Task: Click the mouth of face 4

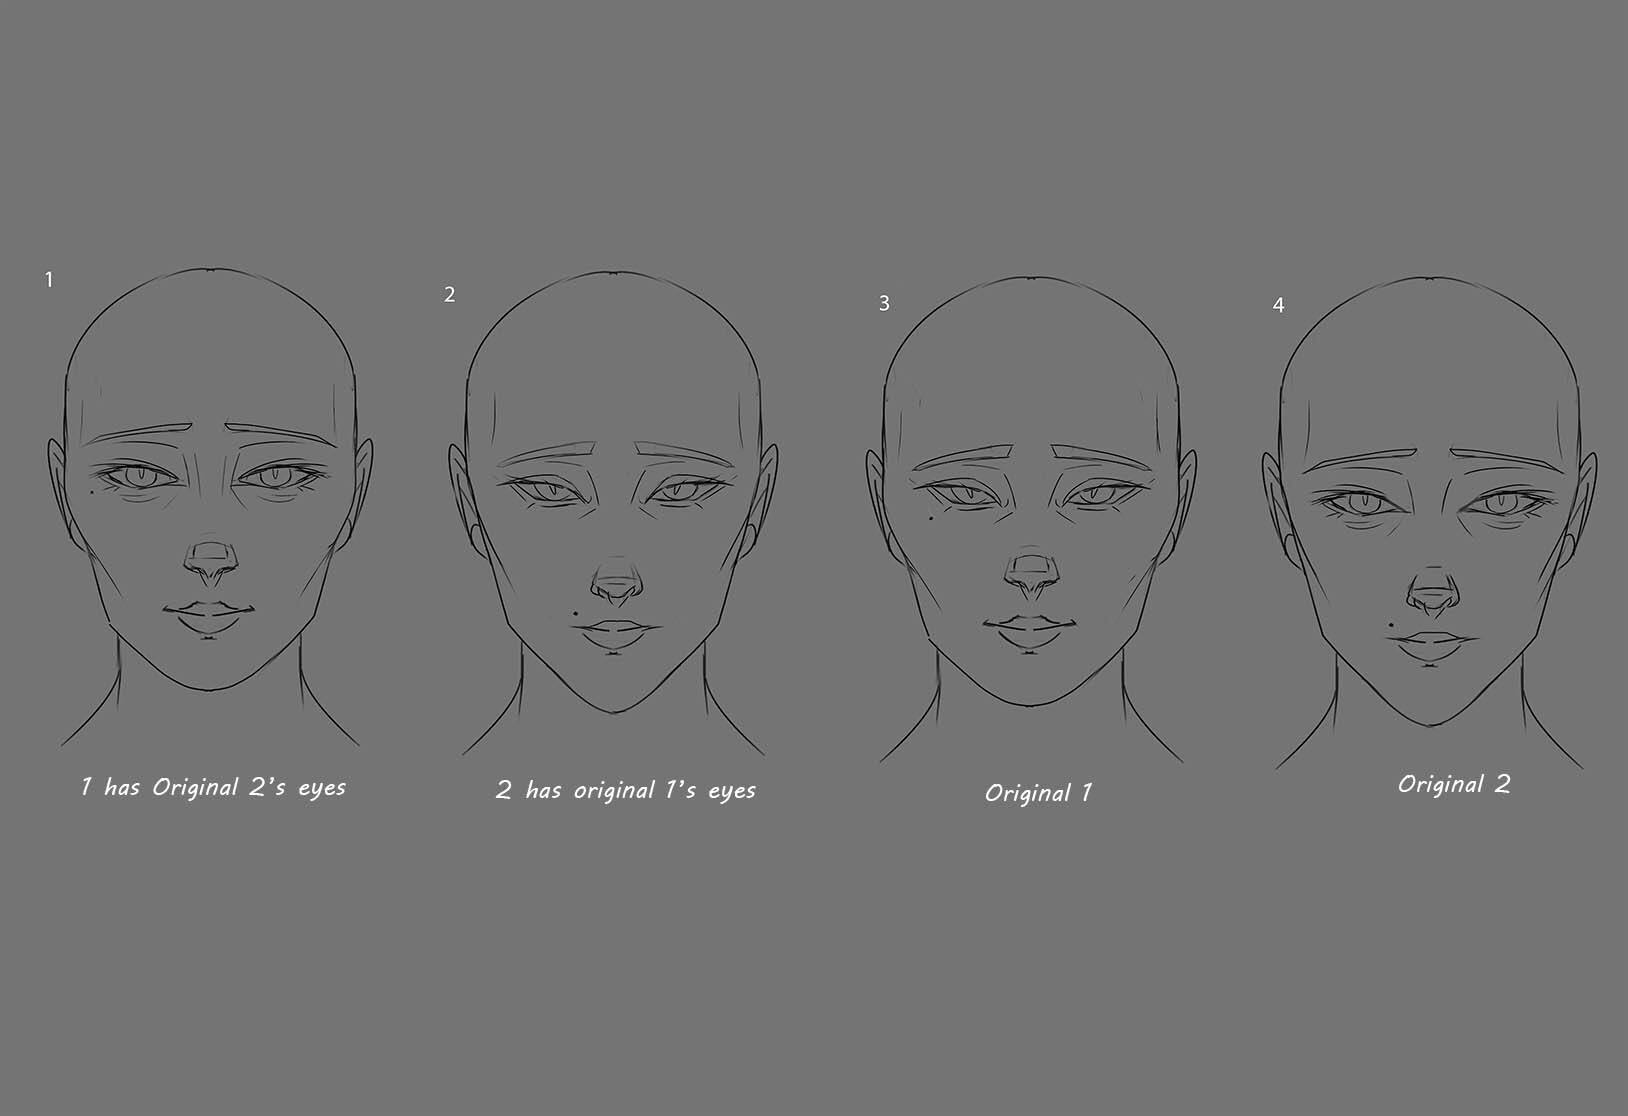Action: click(1432, 641)
